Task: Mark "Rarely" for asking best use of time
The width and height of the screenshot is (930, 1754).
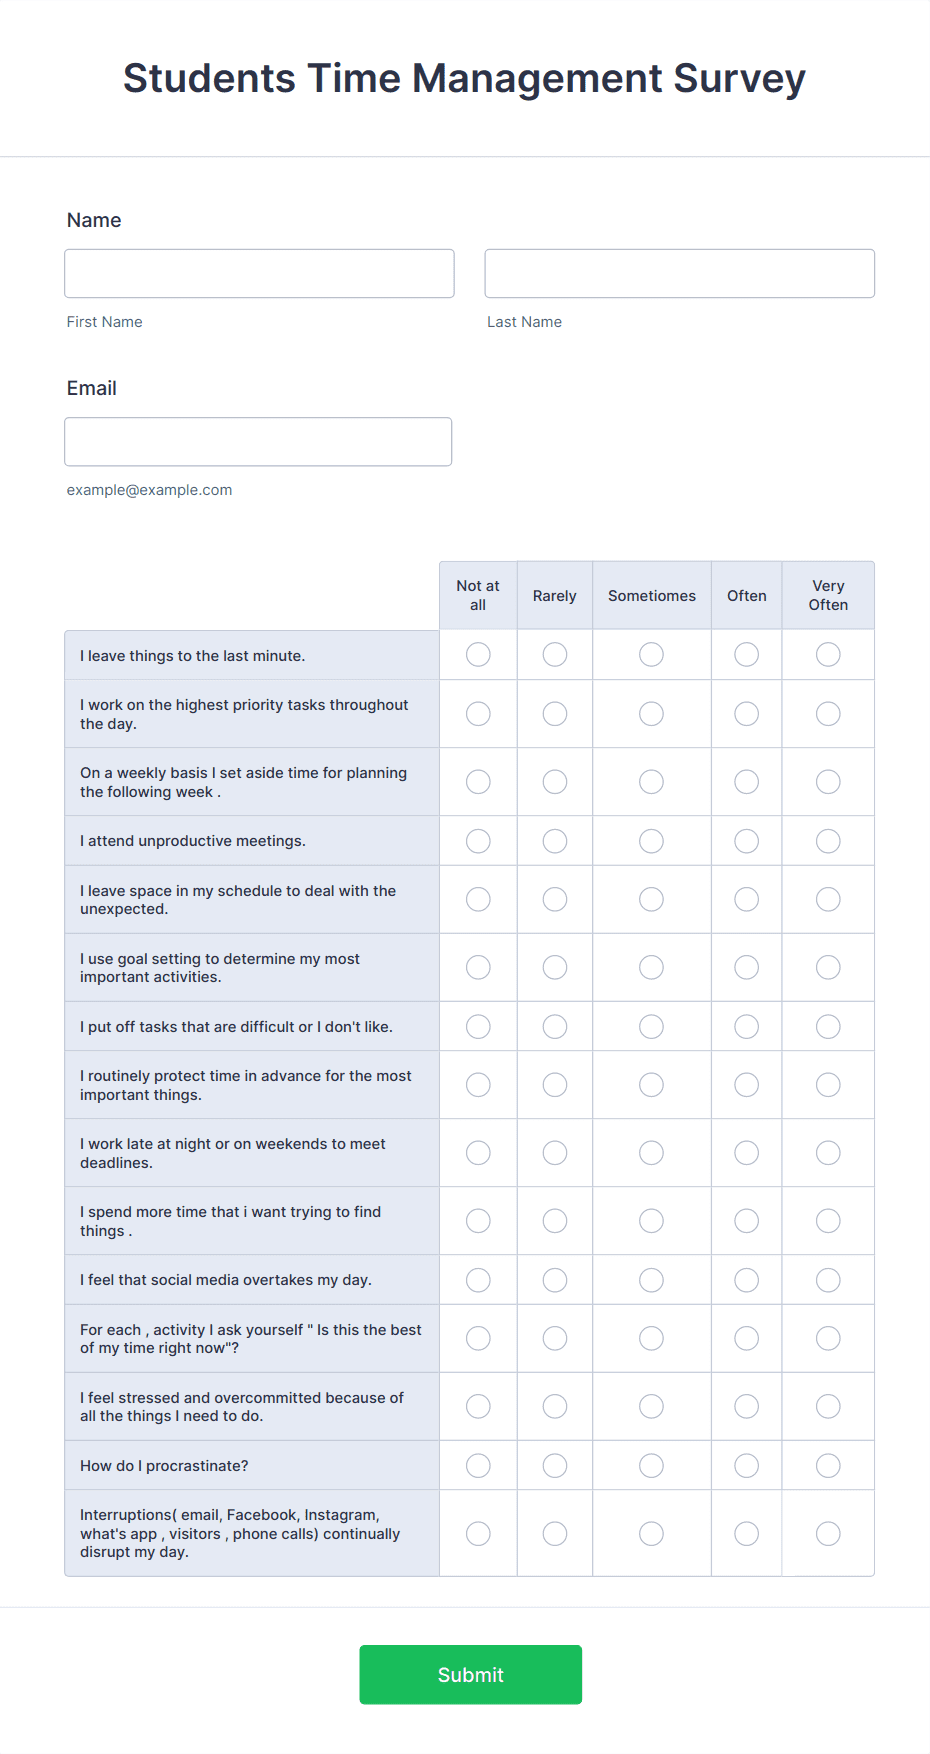Action: [554, 1337]
